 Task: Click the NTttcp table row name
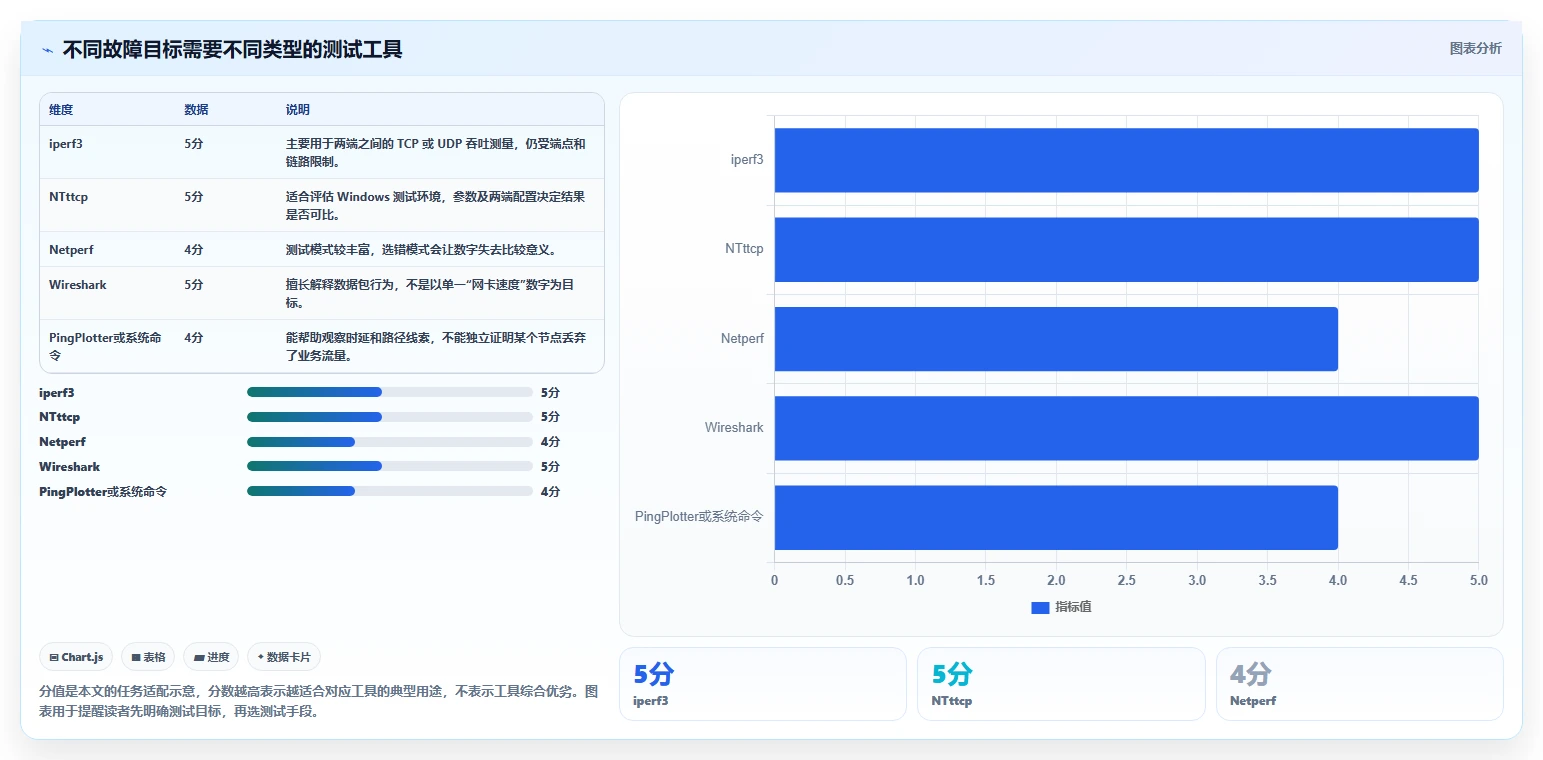[68, 197]
